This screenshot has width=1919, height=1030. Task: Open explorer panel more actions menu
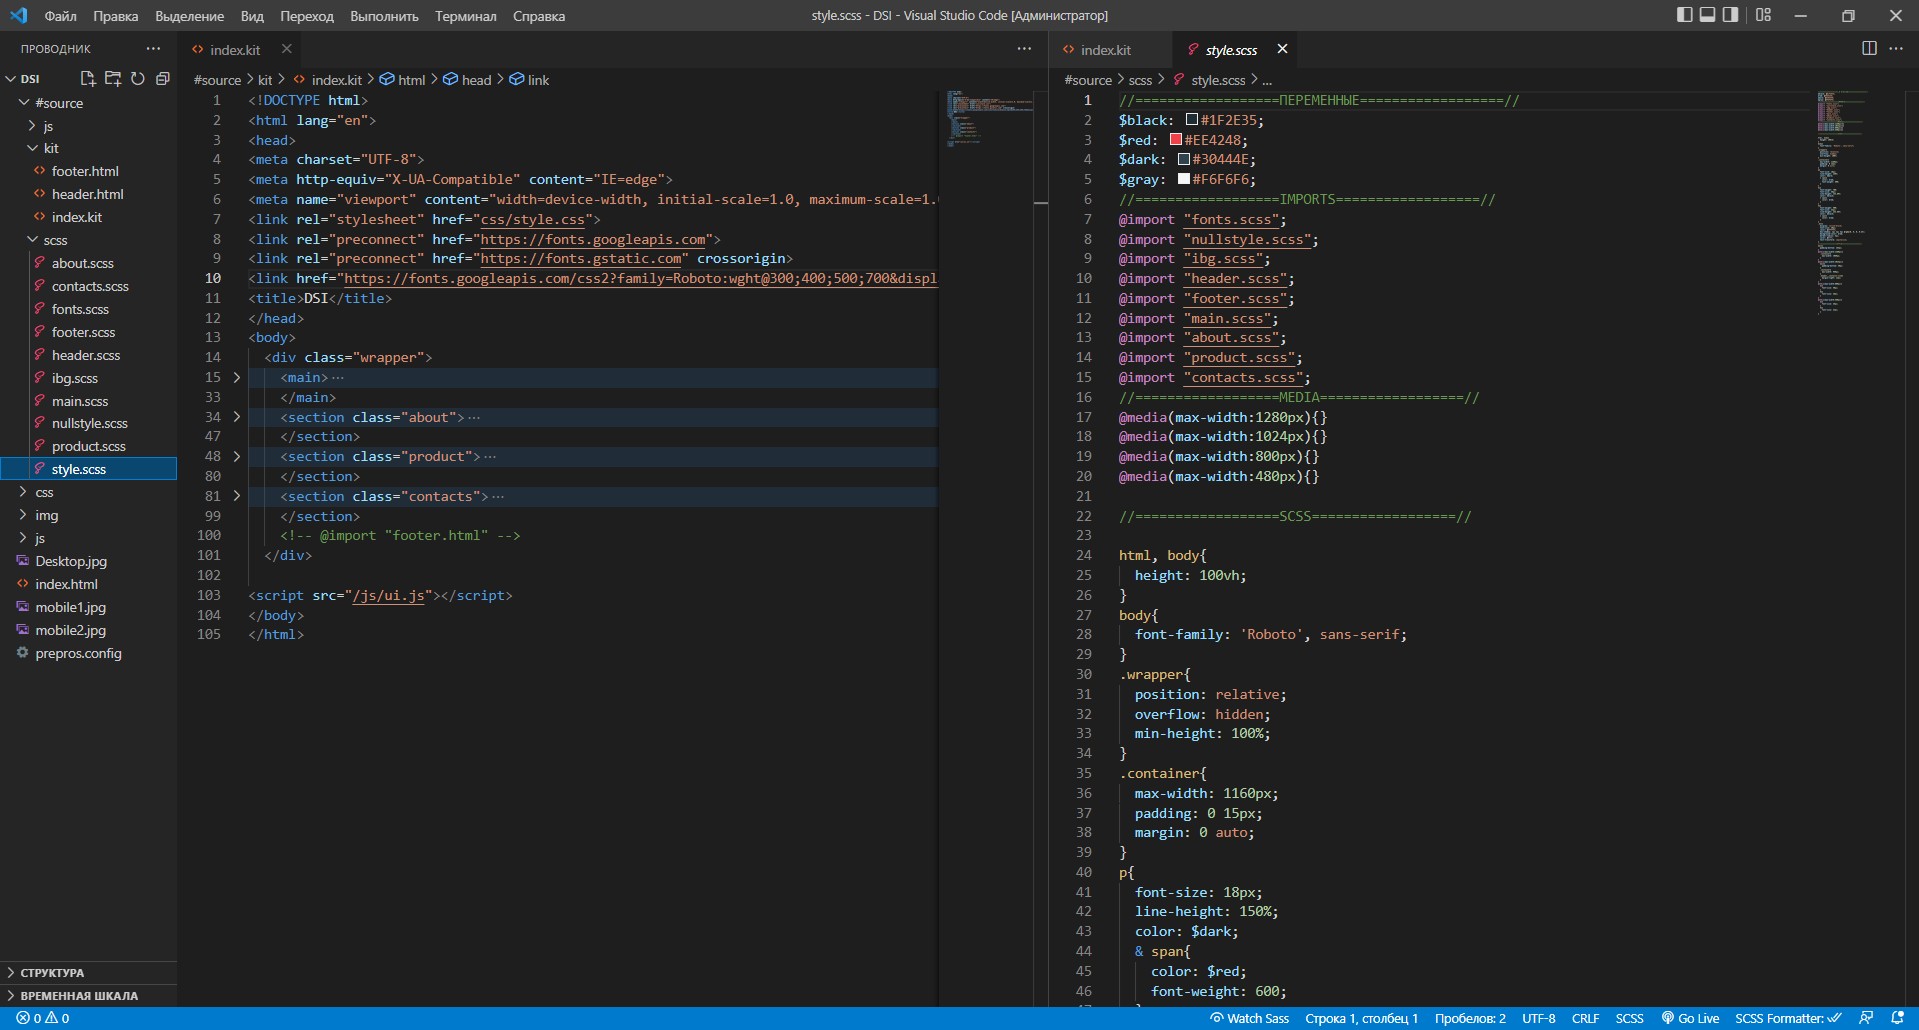click(x=153, y=48)
